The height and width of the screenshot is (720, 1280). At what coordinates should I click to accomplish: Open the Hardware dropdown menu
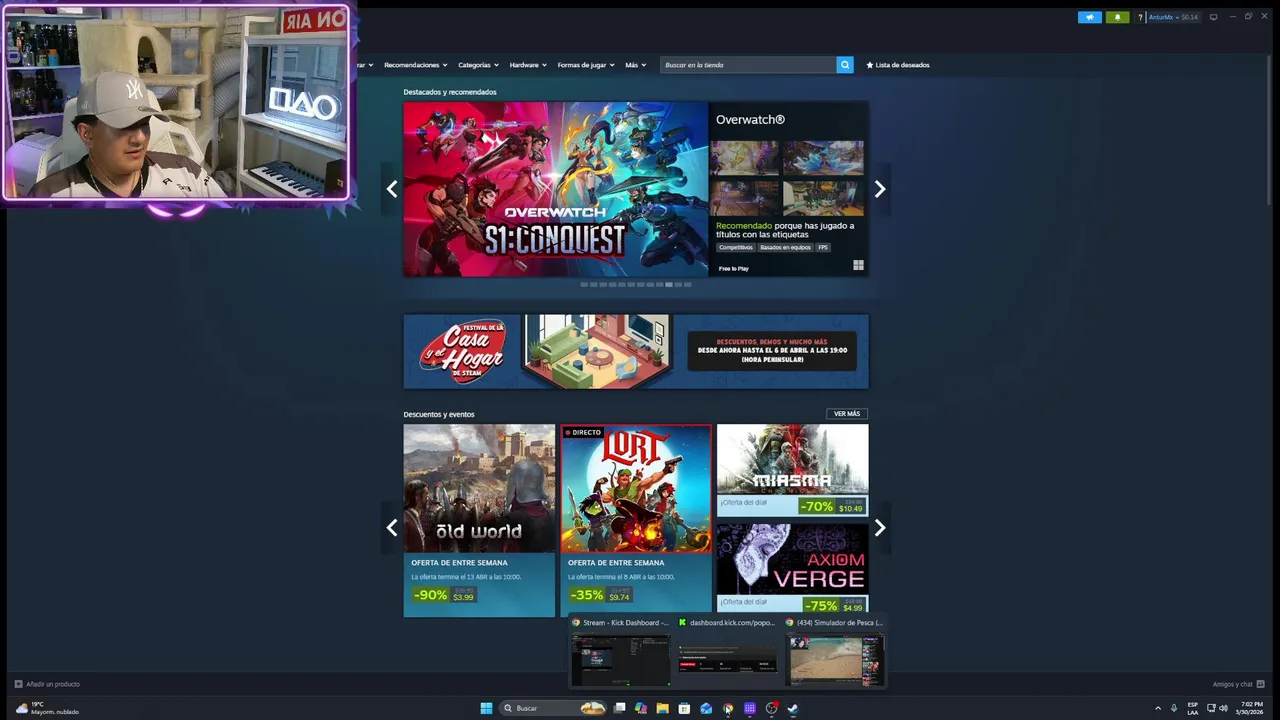[528, 65]
